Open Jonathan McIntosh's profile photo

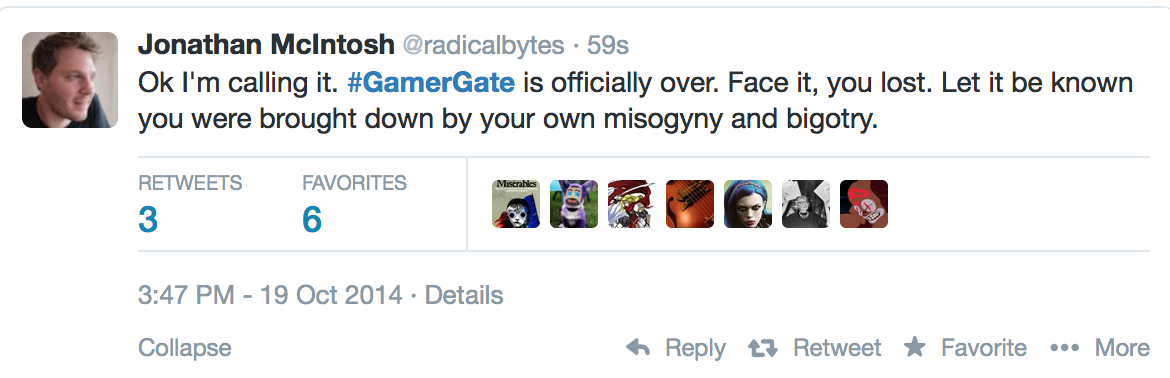[x=70, y=80]
